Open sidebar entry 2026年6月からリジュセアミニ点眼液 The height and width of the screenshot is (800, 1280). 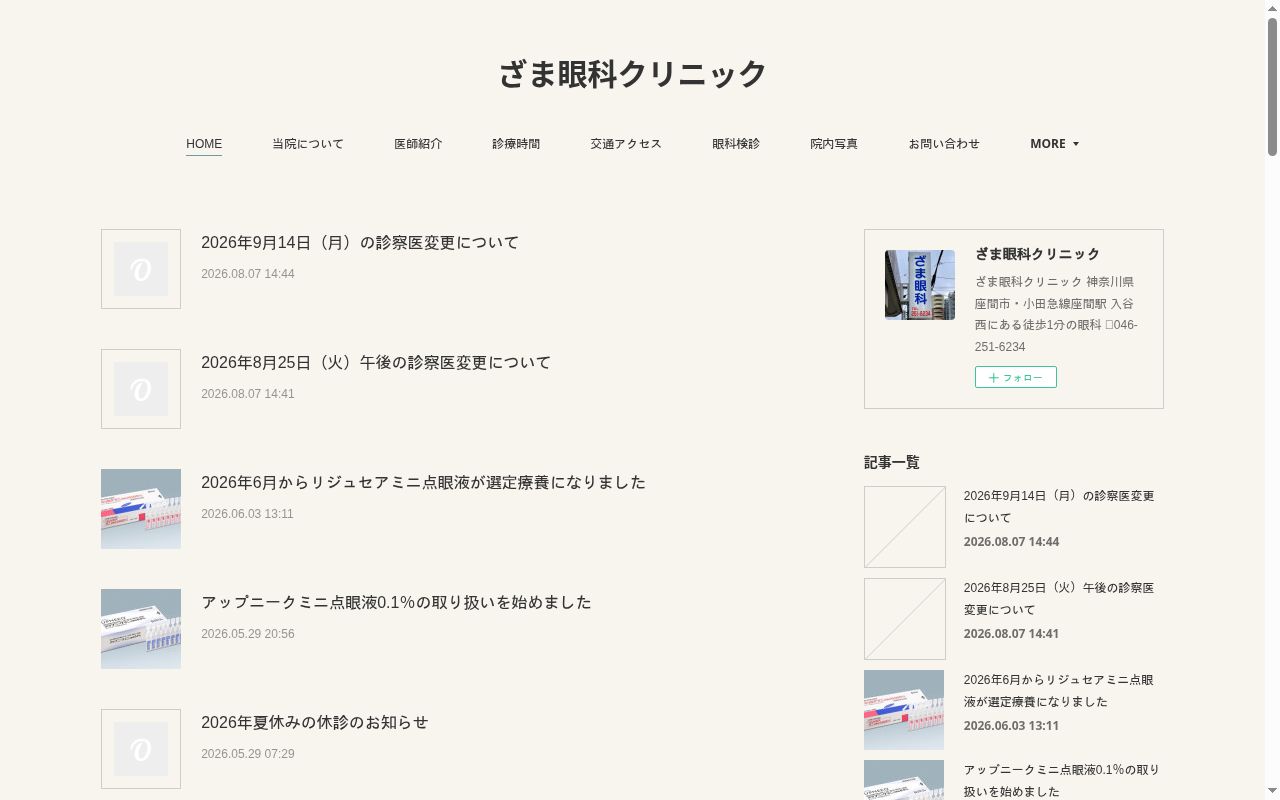click(1059, 691)
